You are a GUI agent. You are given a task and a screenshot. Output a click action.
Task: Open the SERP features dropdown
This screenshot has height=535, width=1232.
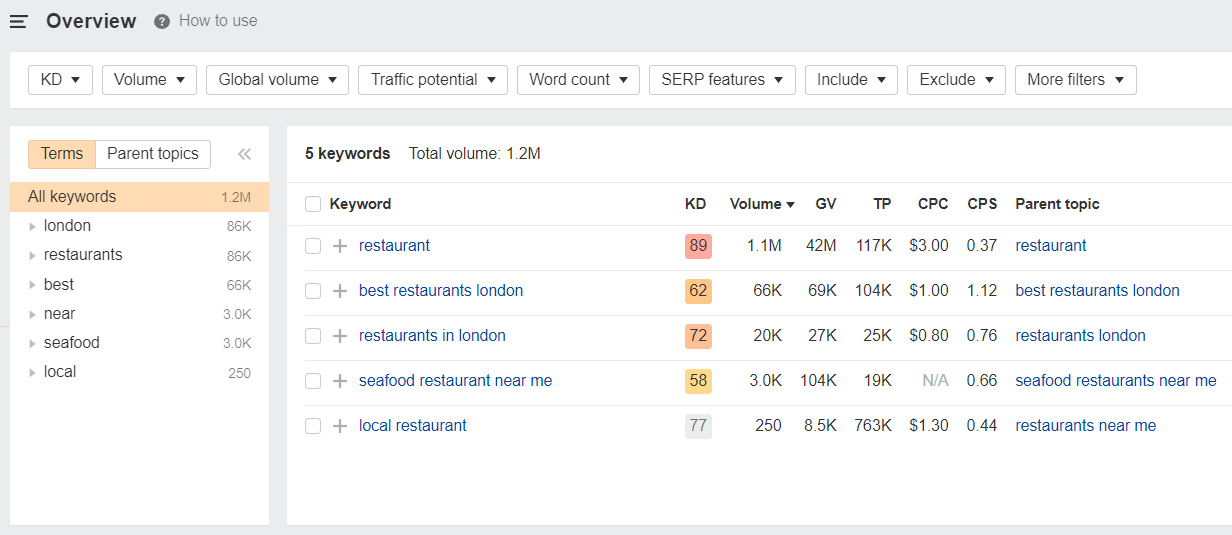(722, 80)
